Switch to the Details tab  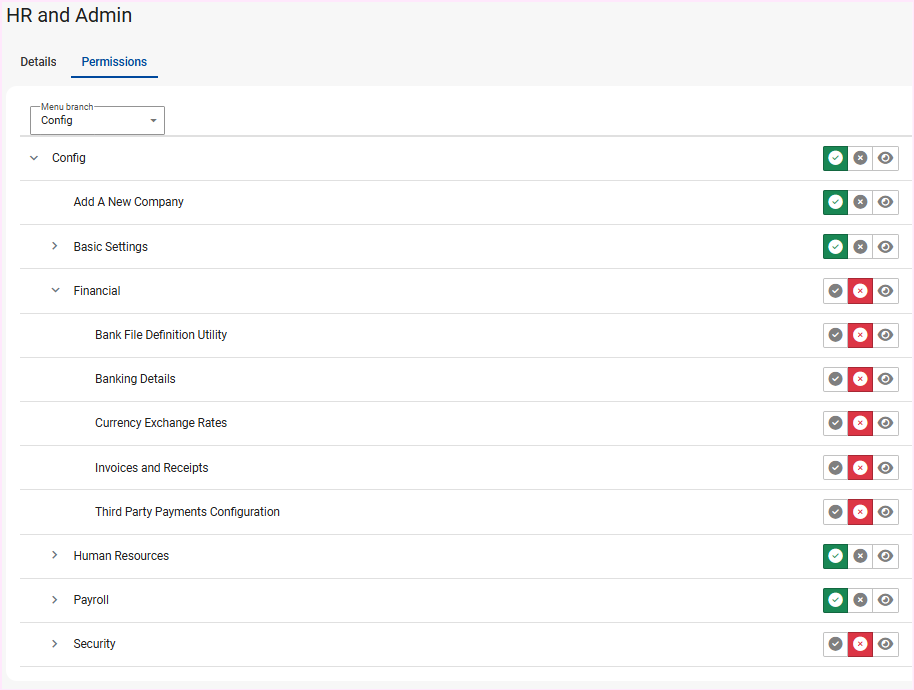click(38, 62)
